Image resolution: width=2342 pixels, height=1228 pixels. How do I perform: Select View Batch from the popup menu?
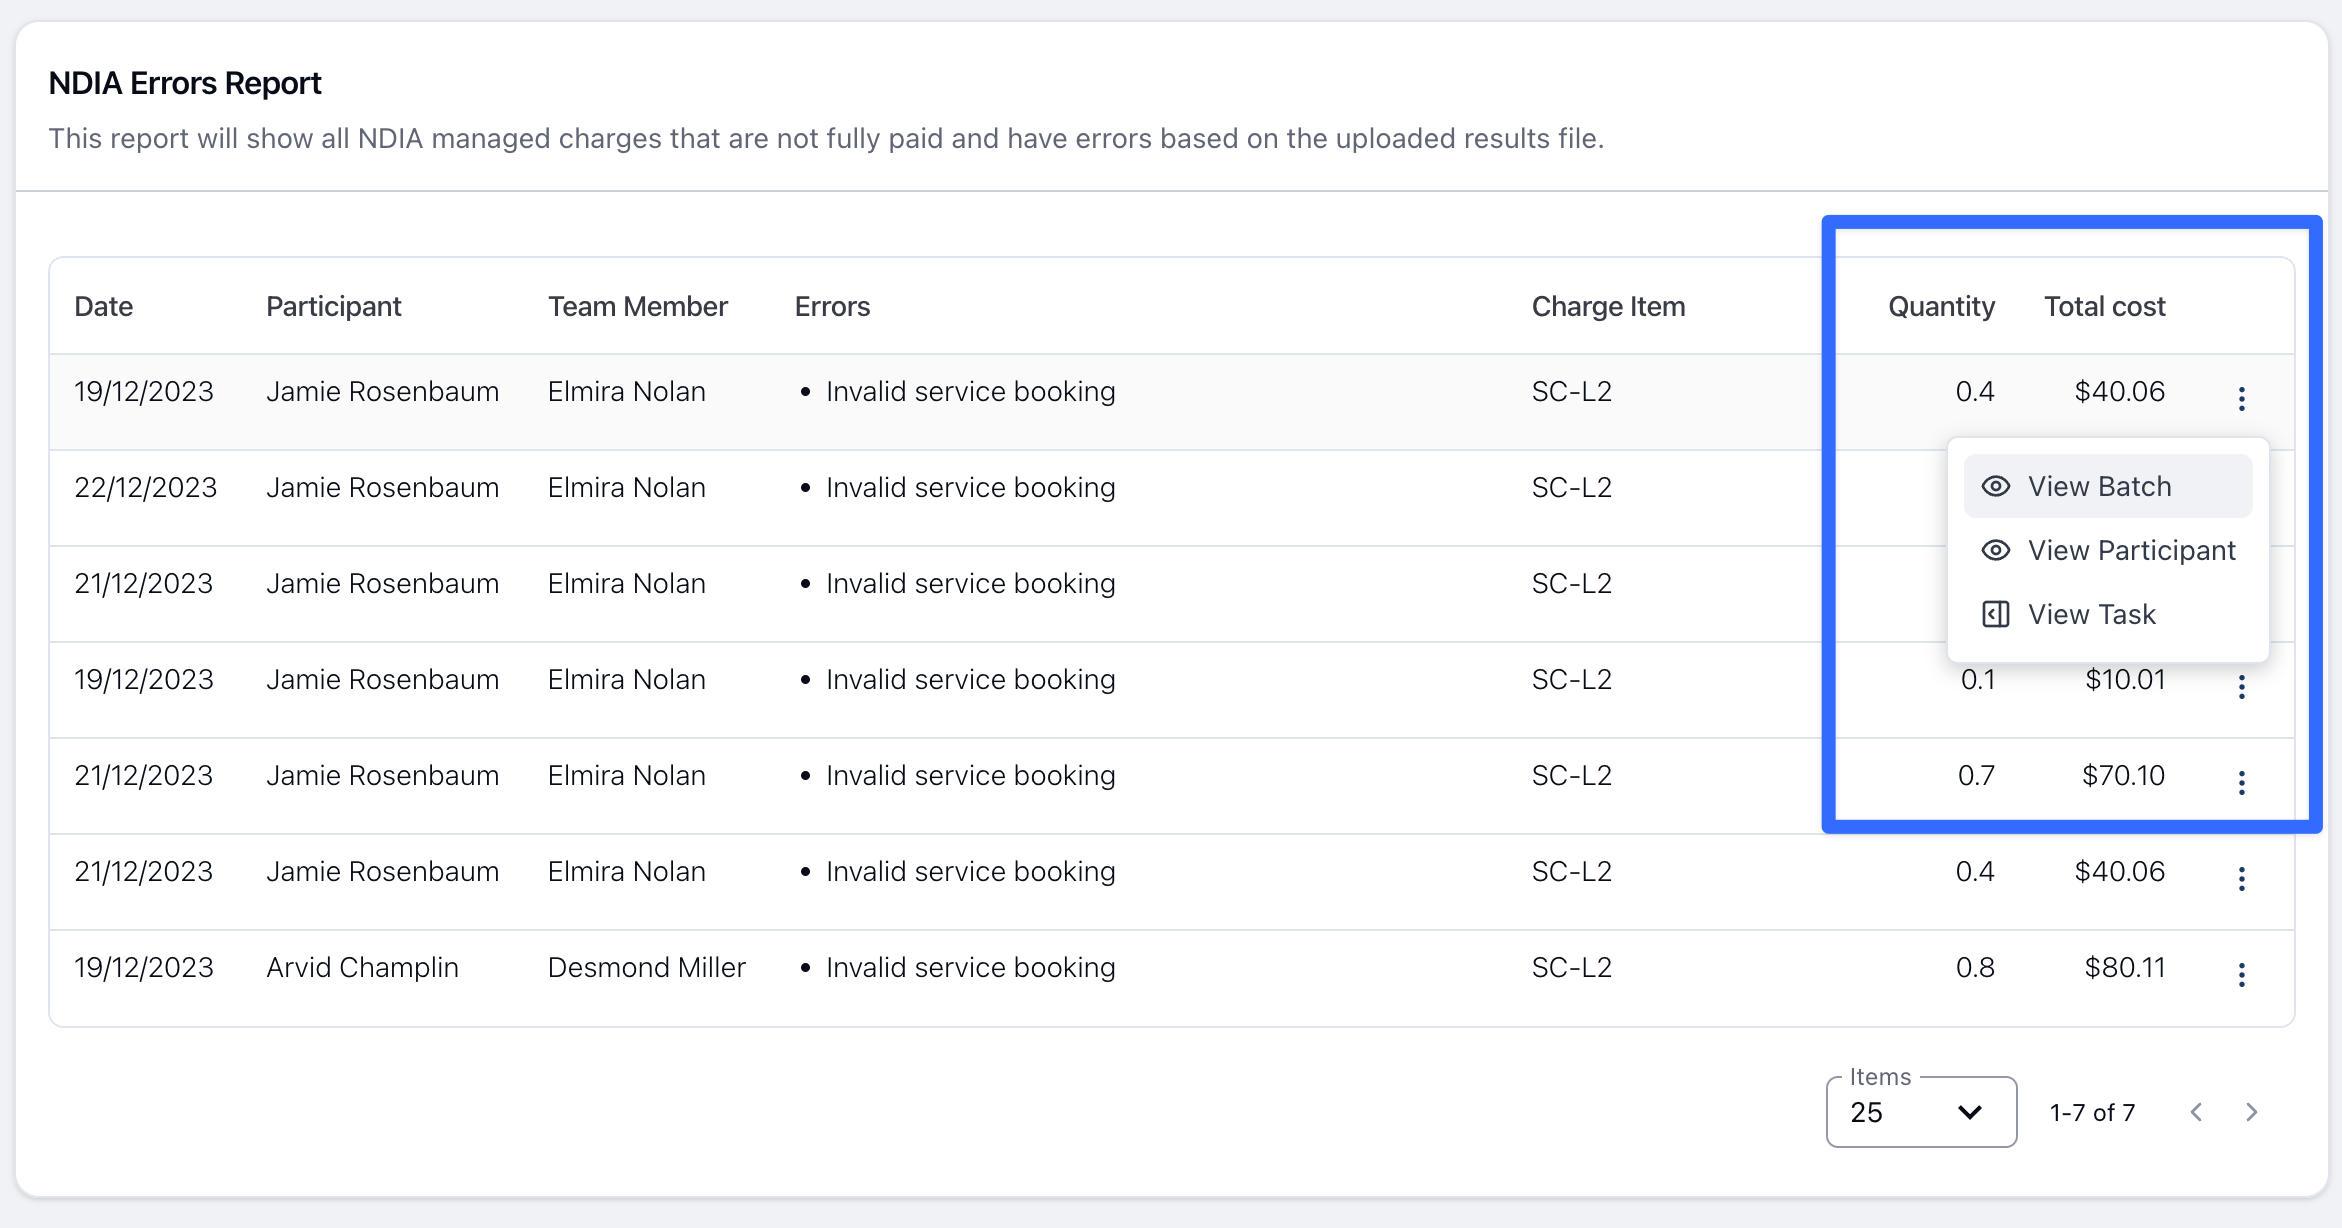pos(2107,486)
